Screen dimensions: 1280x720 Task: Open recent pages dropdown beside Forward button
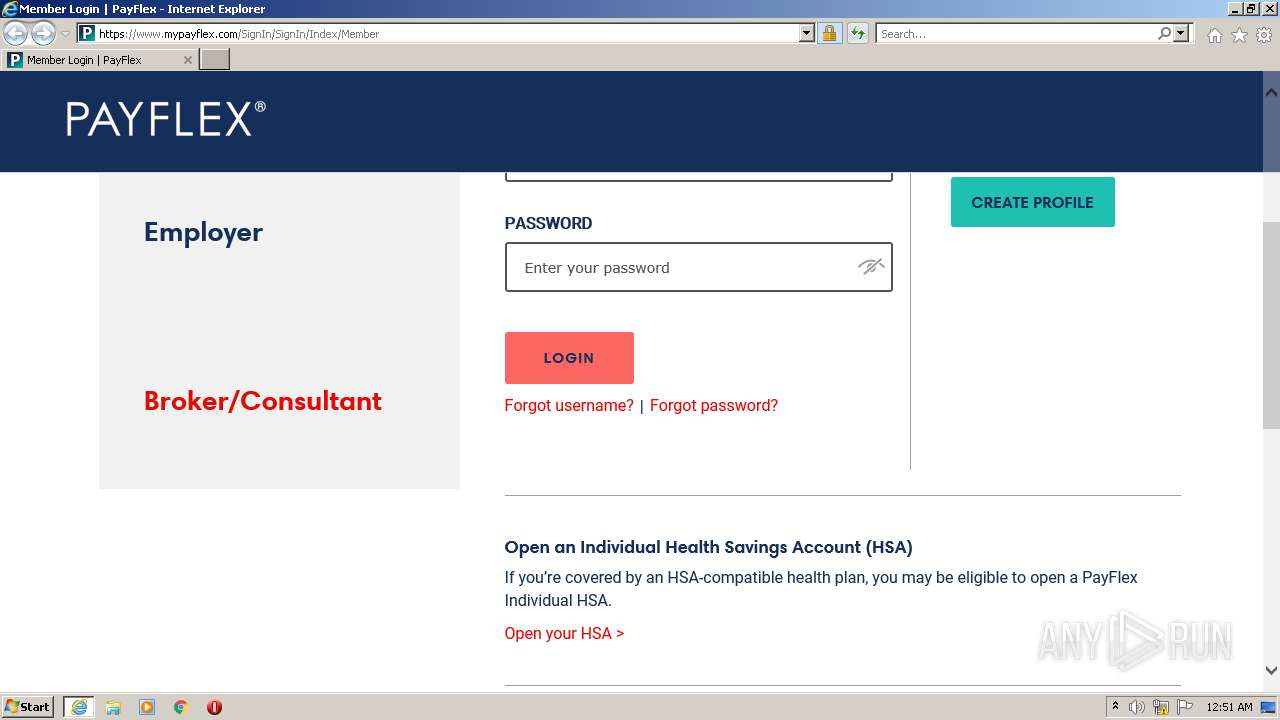65,34
